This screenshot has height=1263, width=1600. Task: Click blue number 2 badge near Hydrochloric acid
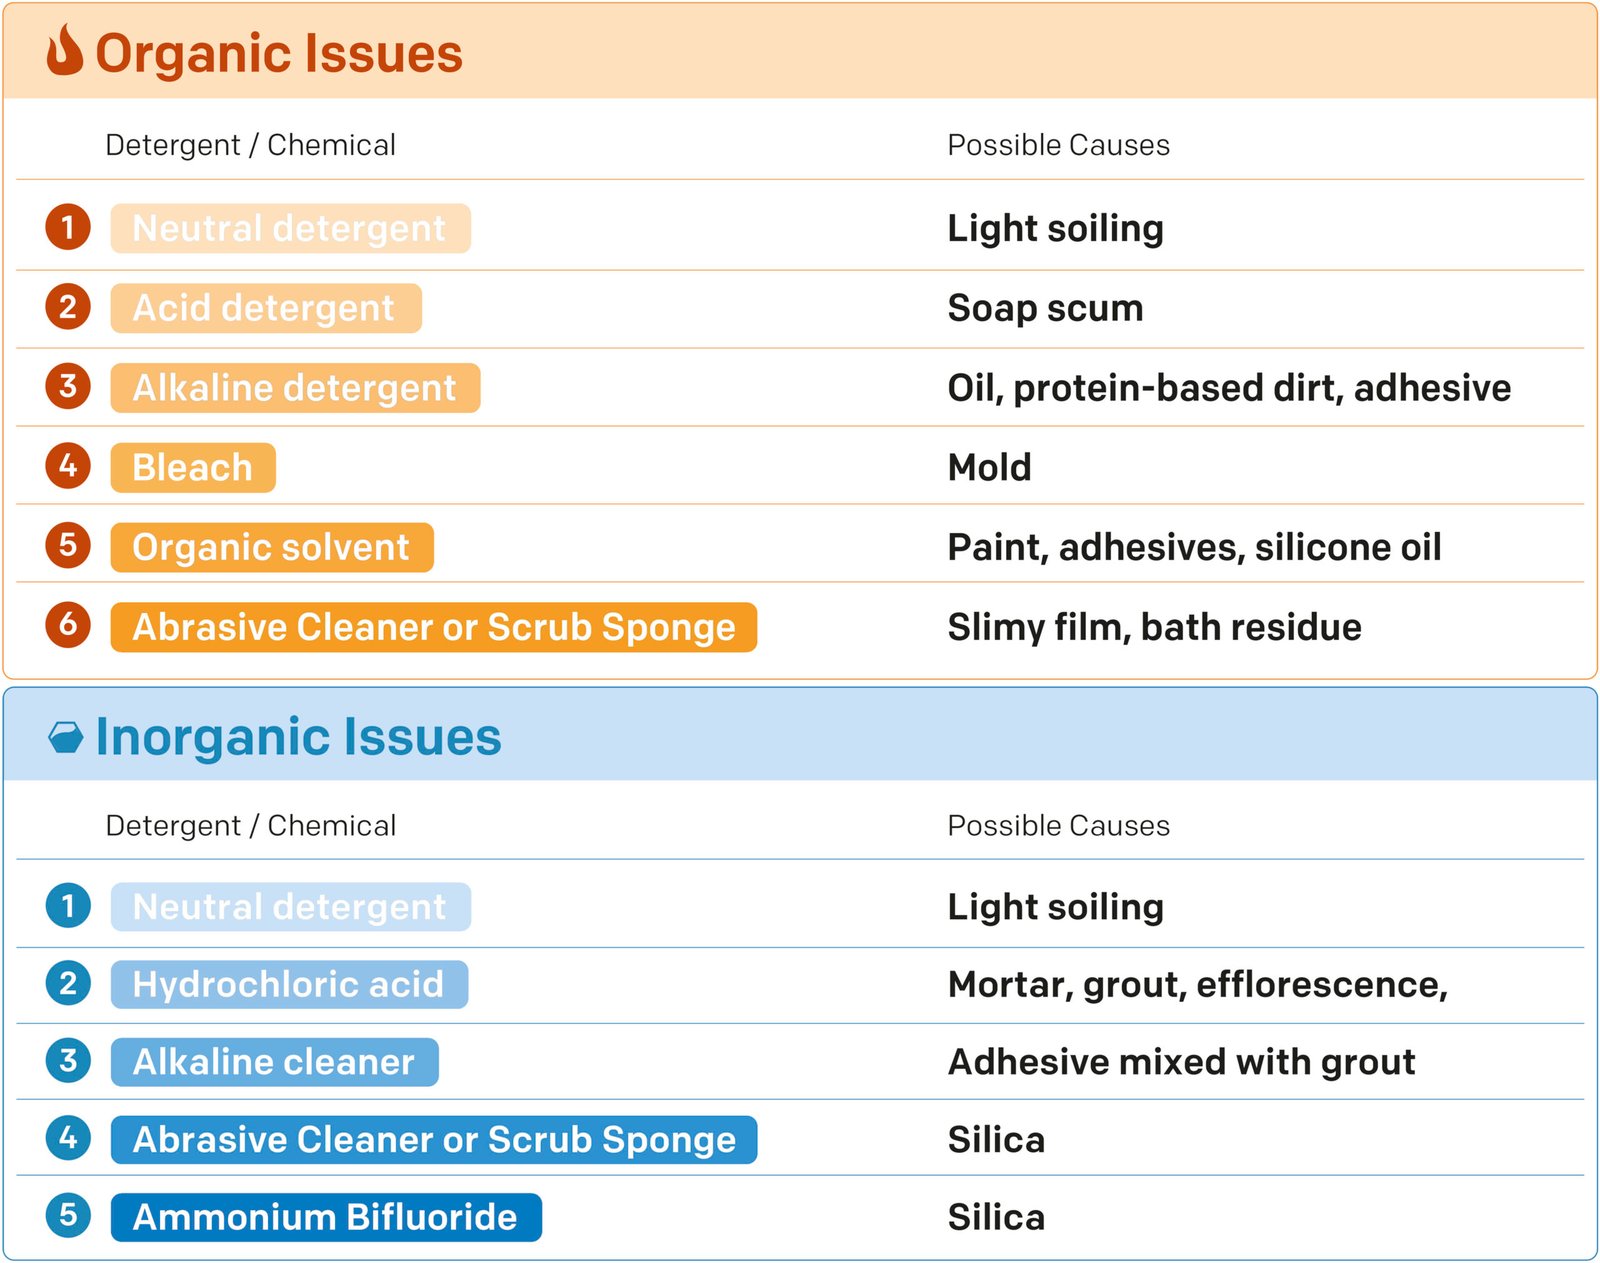point(68,983)
